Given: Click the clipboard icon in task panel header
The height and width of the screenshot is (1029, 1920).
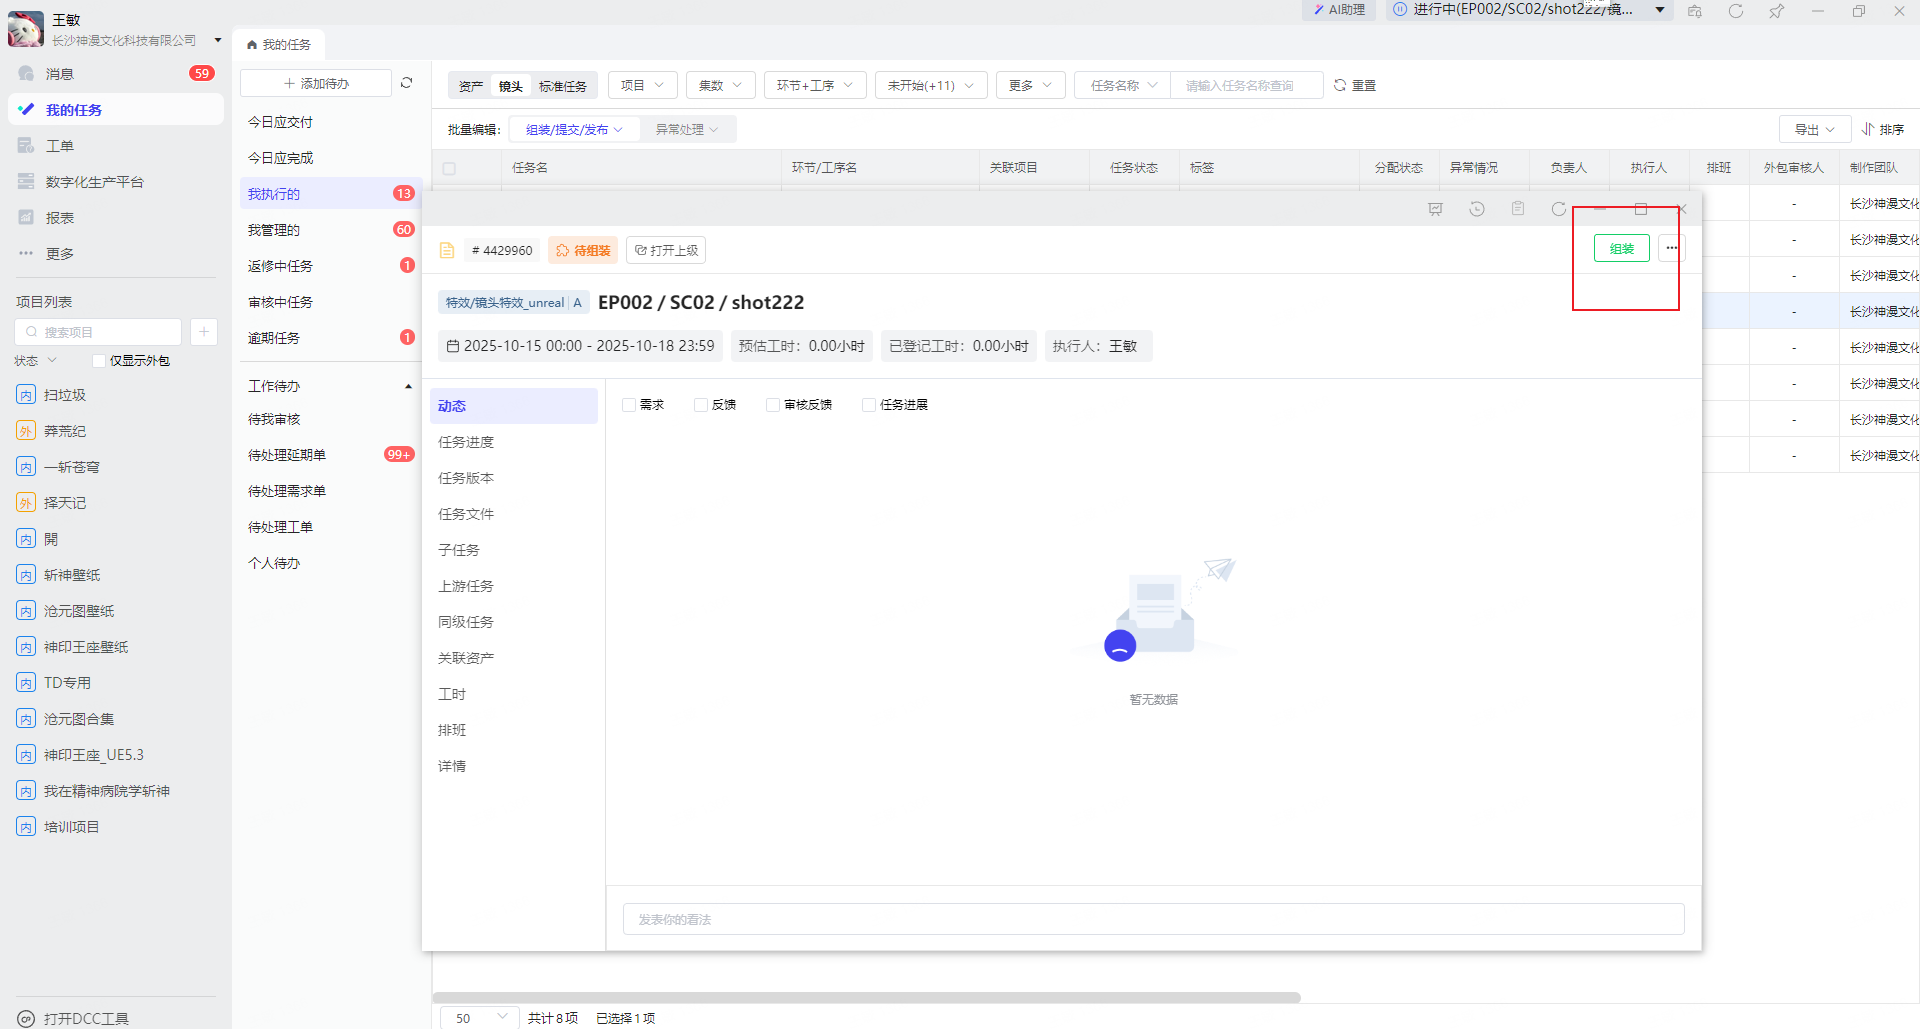Looking at the screenshot, I should 1517,209.
